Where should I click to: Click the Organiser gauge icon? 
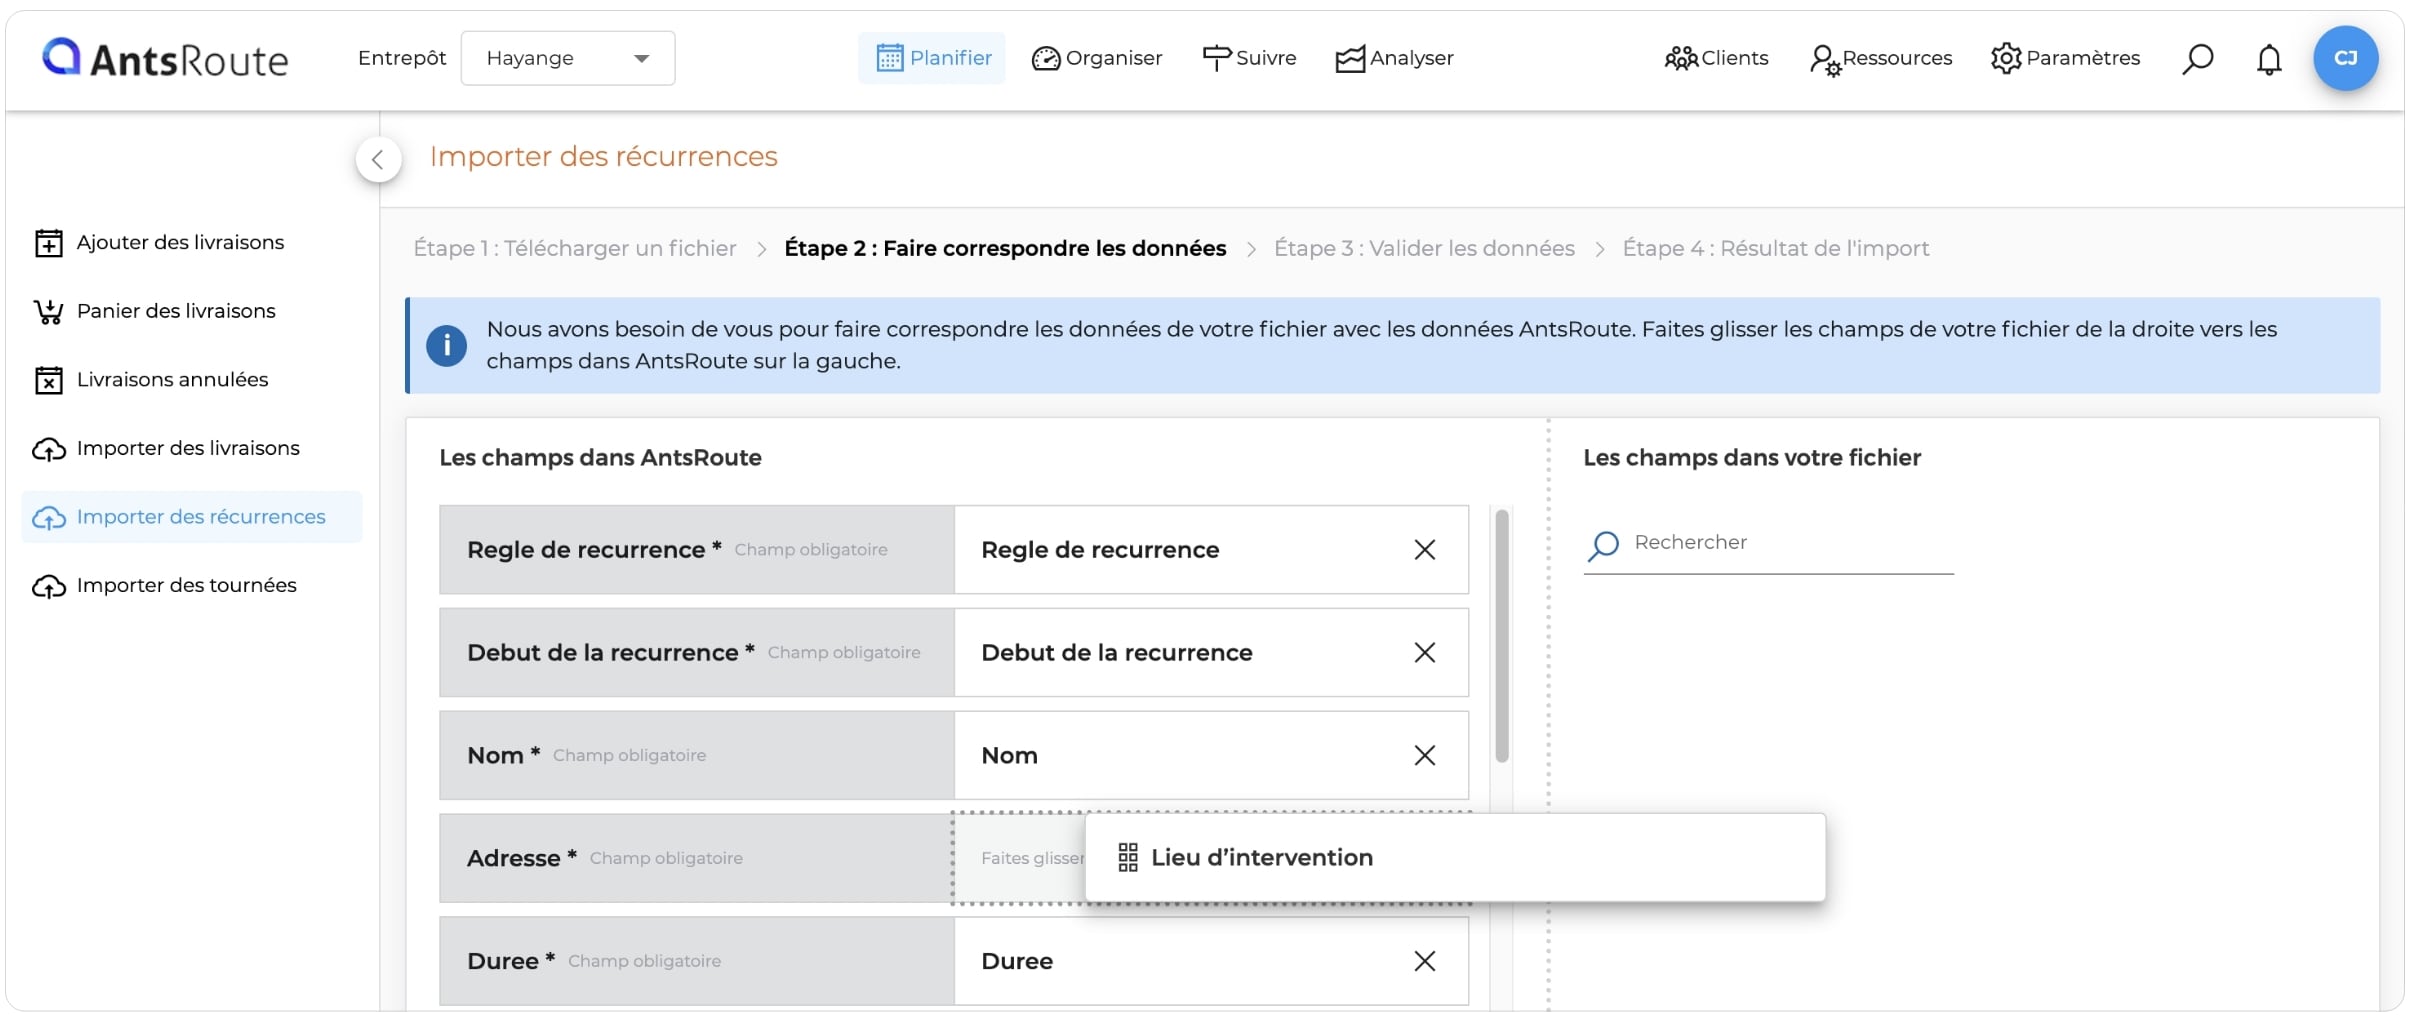pyautogui.click(x=1045, y=59)
